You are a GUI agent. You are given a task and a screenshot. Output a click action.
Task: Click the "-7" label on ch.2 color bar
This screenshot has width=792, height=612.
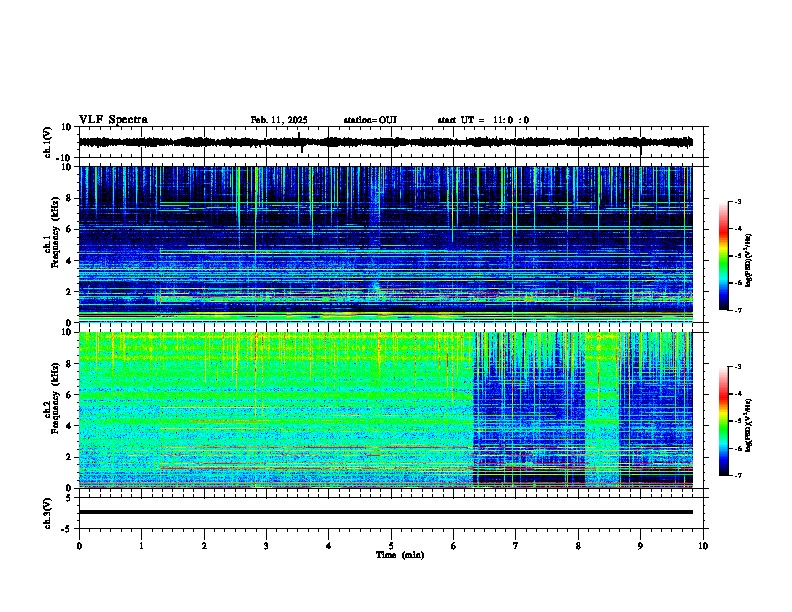pos(737,475)
